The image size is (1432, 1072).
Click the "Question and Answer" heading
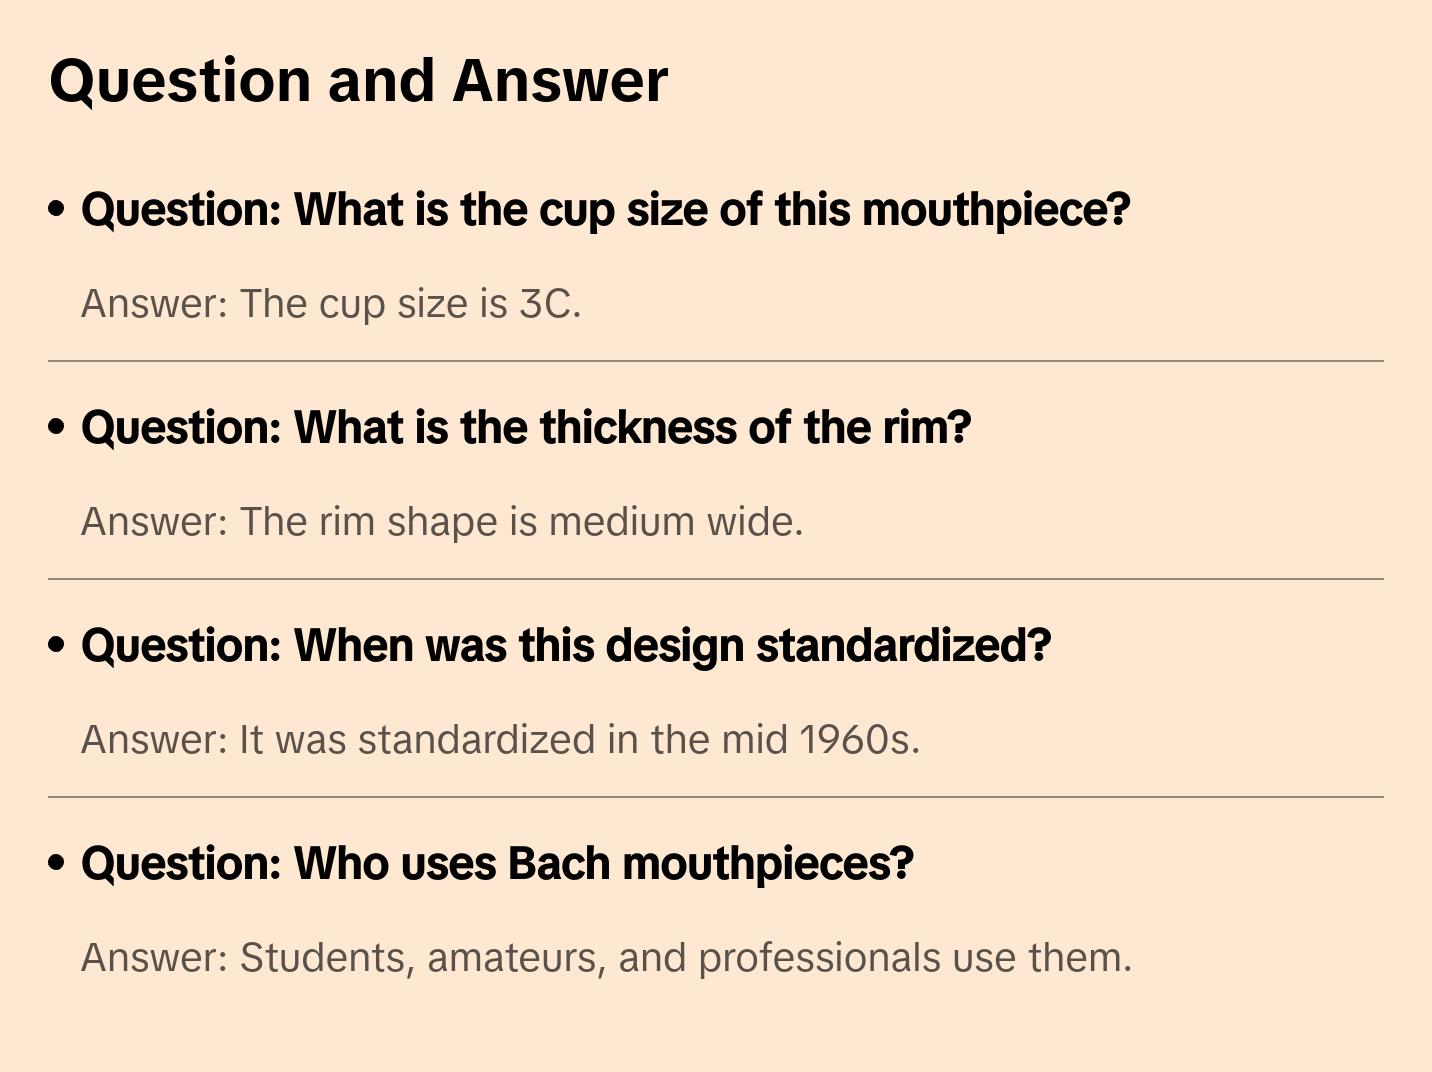point(358,80)
